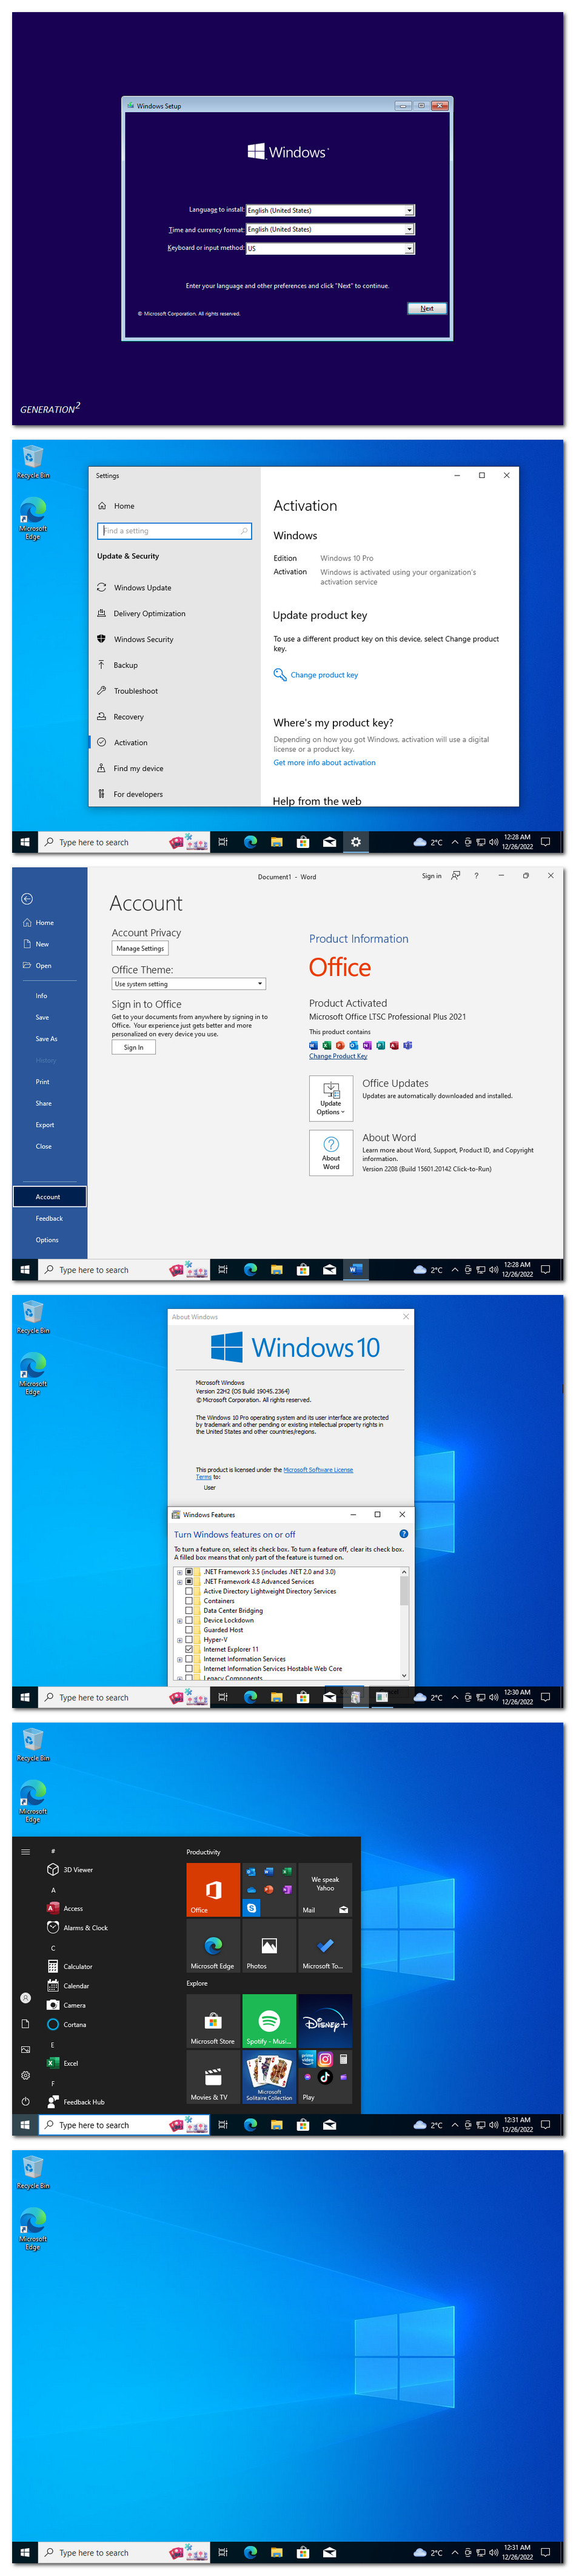Toggle .NET Framework 3.5 checkbox
The width and height of the screenshot is (576, 2576).
click(189, 1571)
